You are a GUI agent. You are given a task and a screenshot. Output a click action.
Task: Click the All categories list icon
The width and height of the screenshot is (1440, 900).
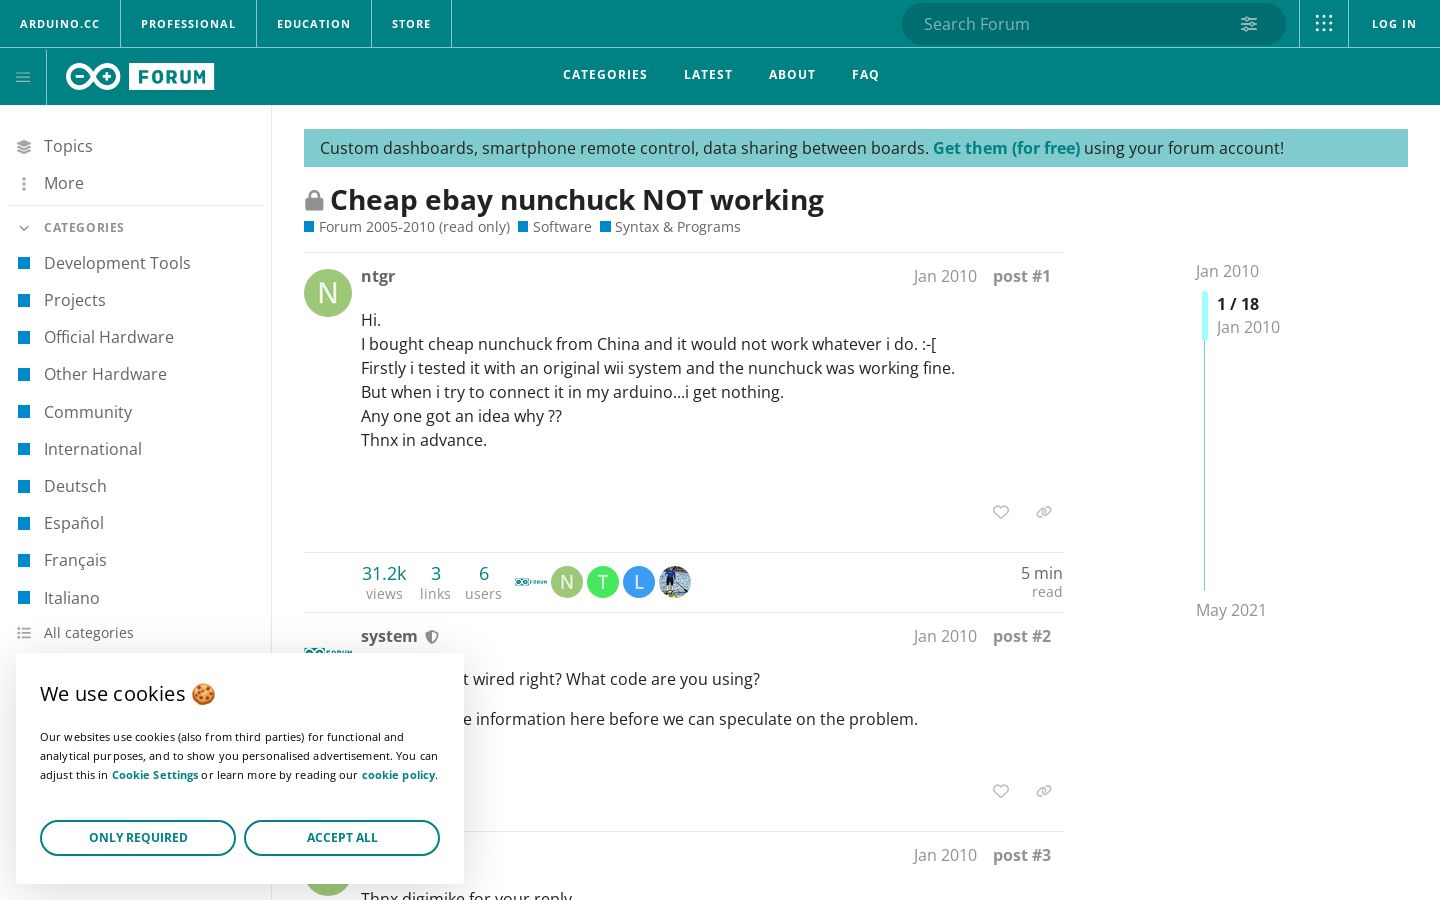(x=24, y=633)
